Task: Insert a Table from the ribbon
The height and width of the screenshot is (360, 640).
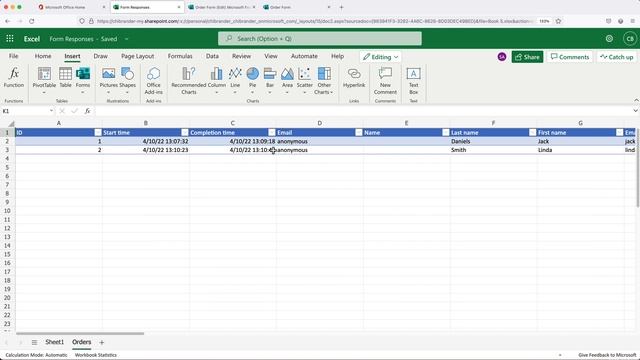Action: (x=65, y=78)
